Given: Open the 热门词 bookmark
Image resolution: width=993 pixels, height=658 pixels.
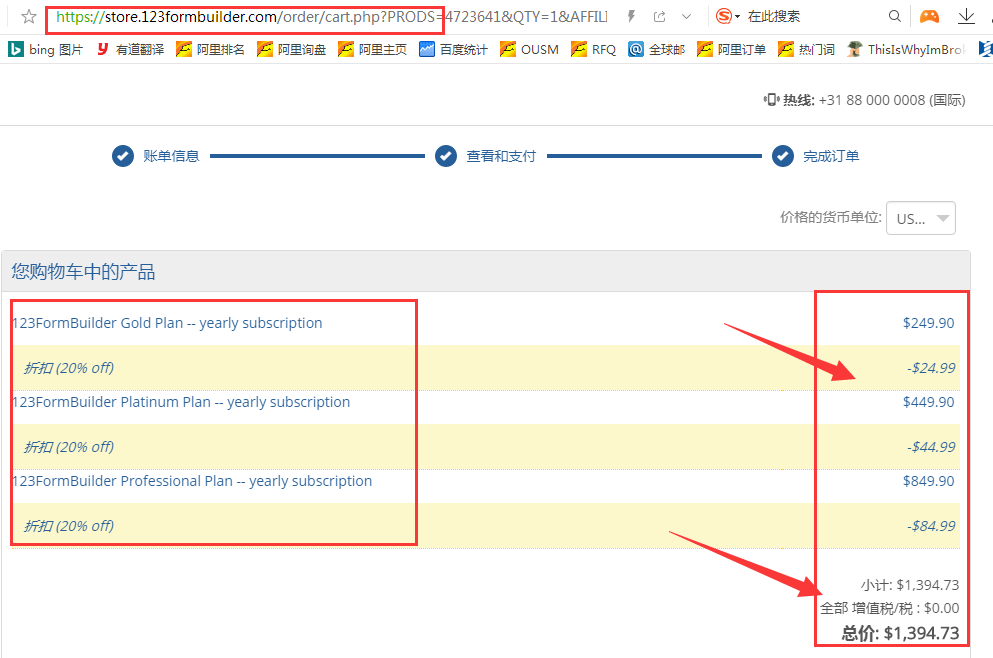Looking at the screenshot, I should [x=806, y=49].
